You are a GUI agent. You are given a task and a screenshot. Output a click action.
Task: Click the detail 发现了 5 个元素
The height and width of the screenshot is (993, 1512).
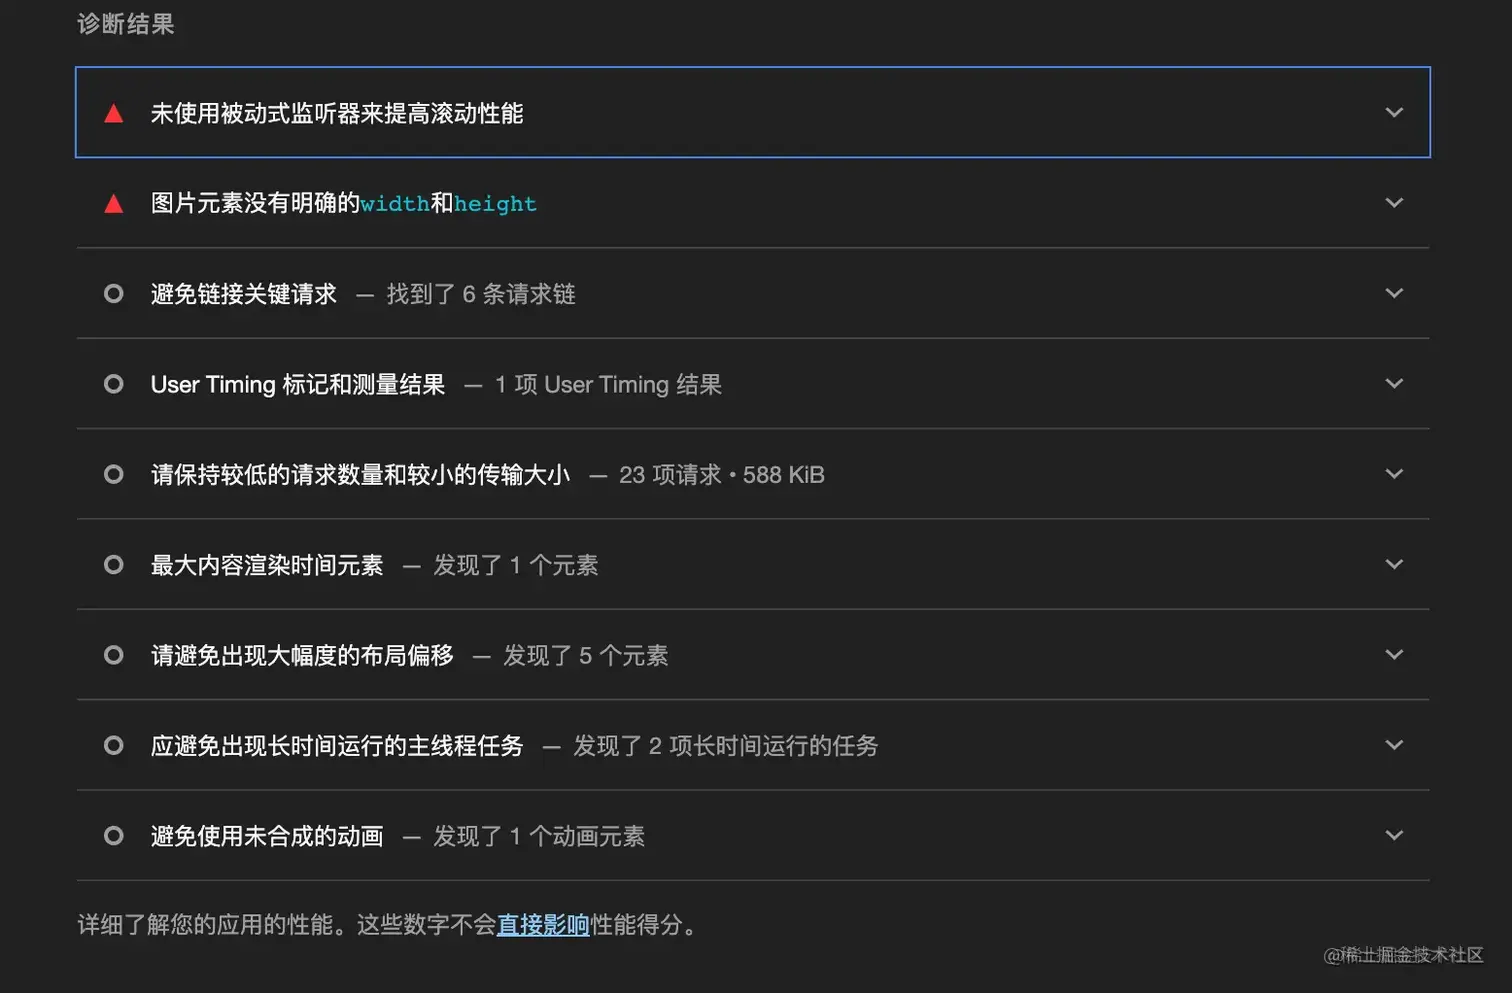pos(586,656)
